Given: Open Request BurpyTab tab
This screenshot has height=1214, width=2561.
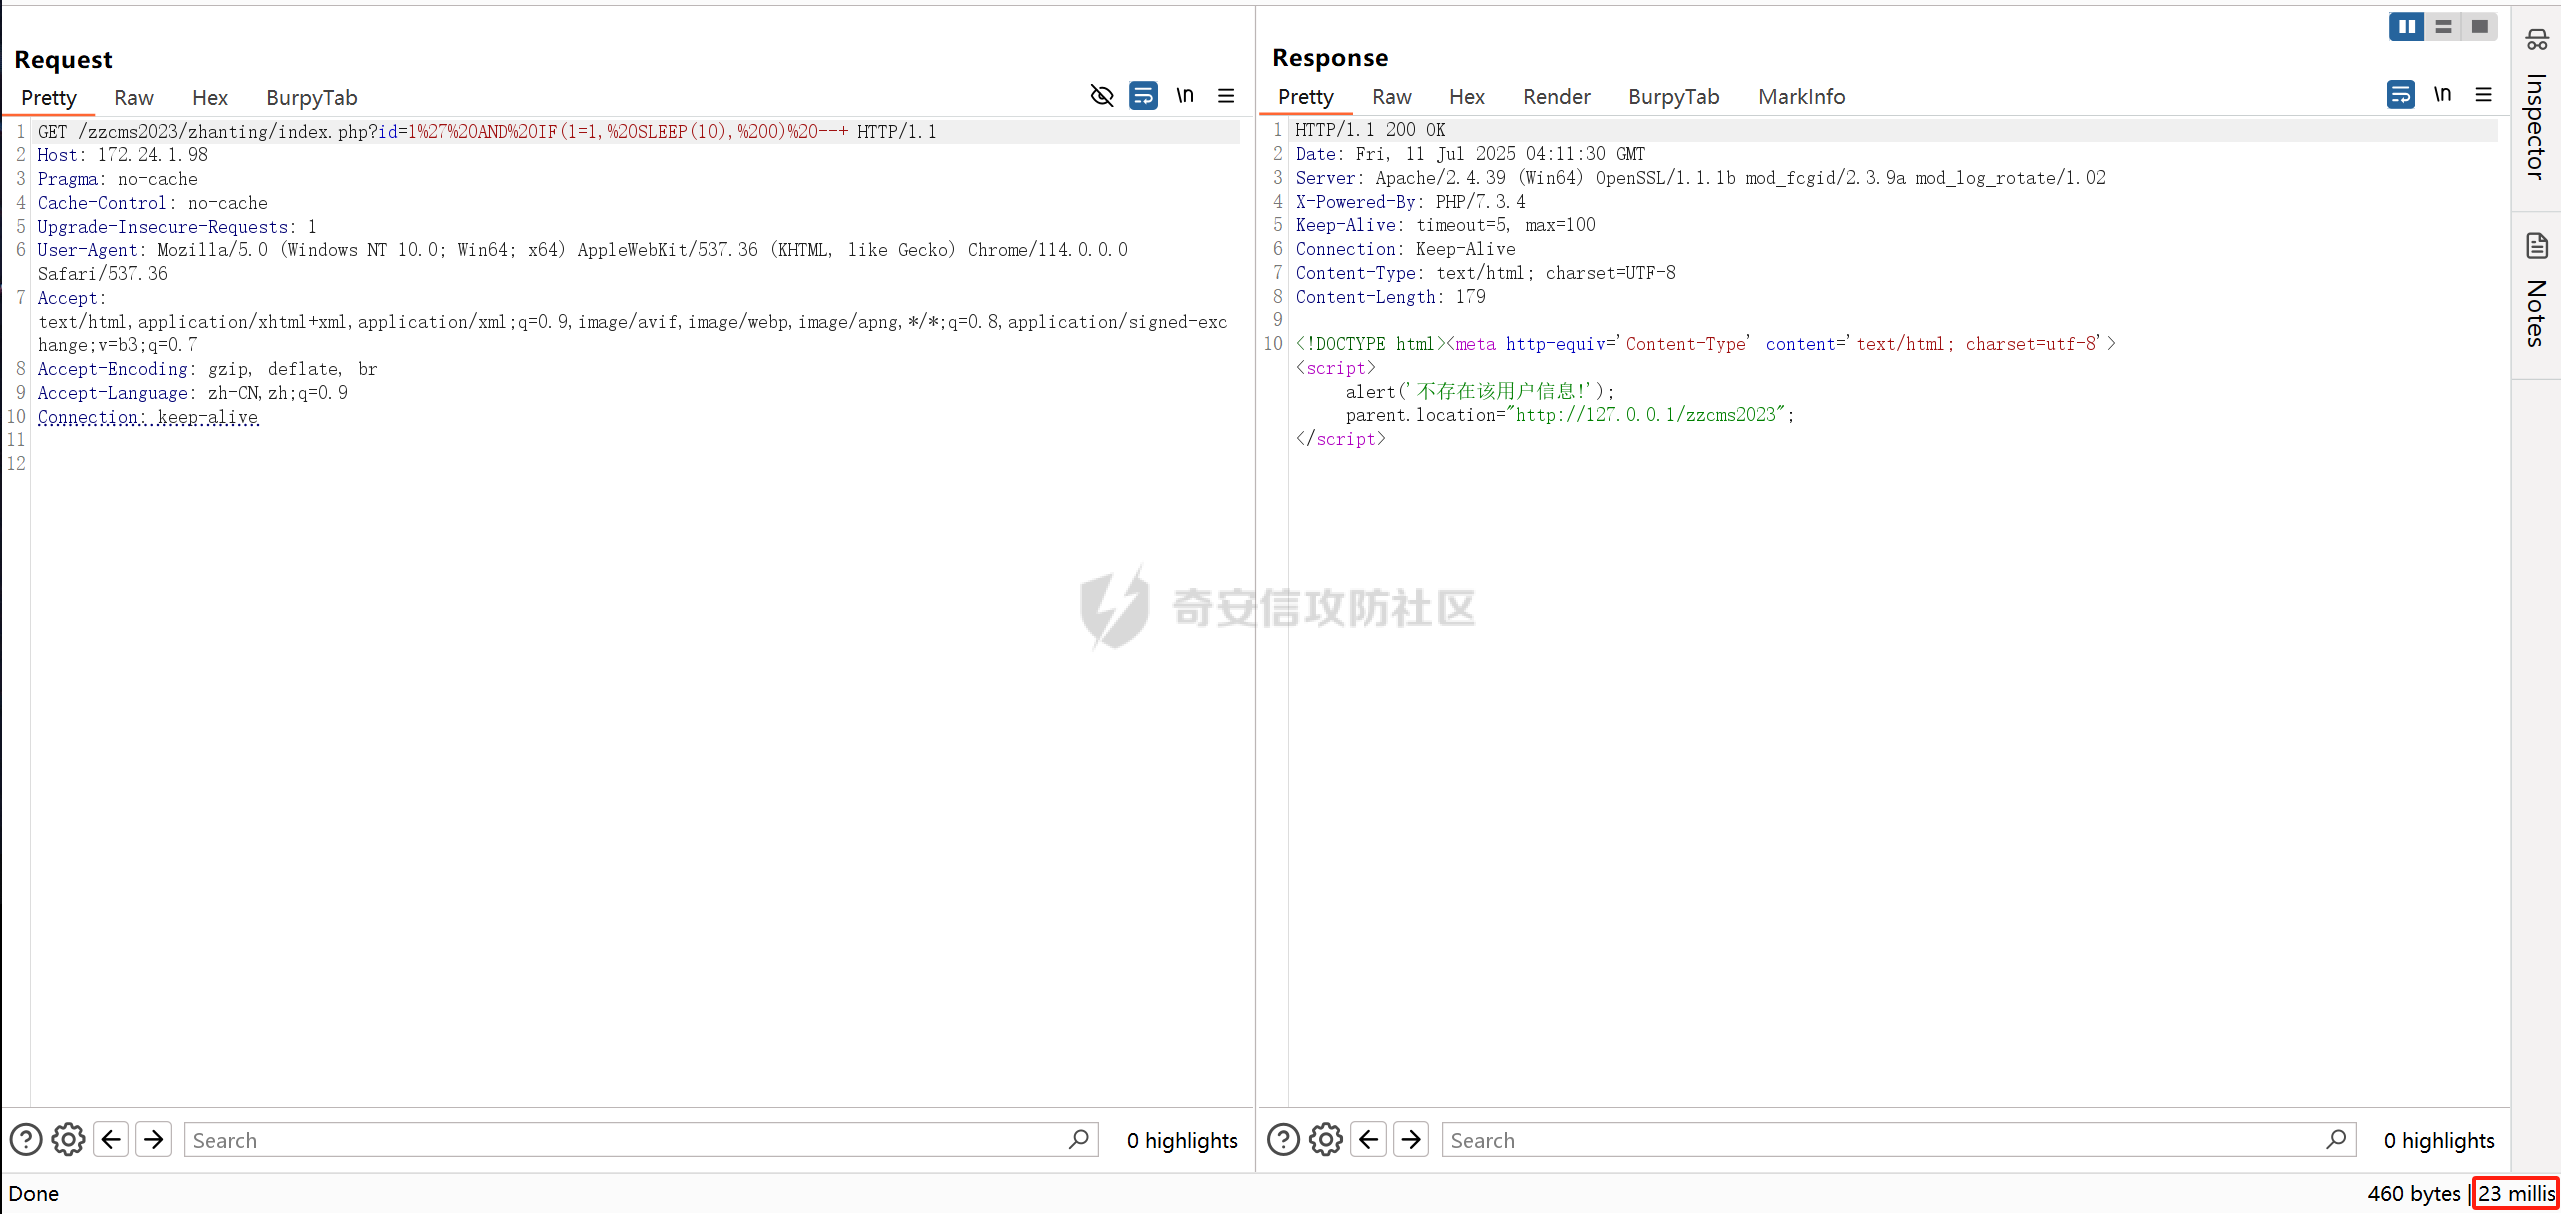Looking at the screenshot, I should [312, 98].
